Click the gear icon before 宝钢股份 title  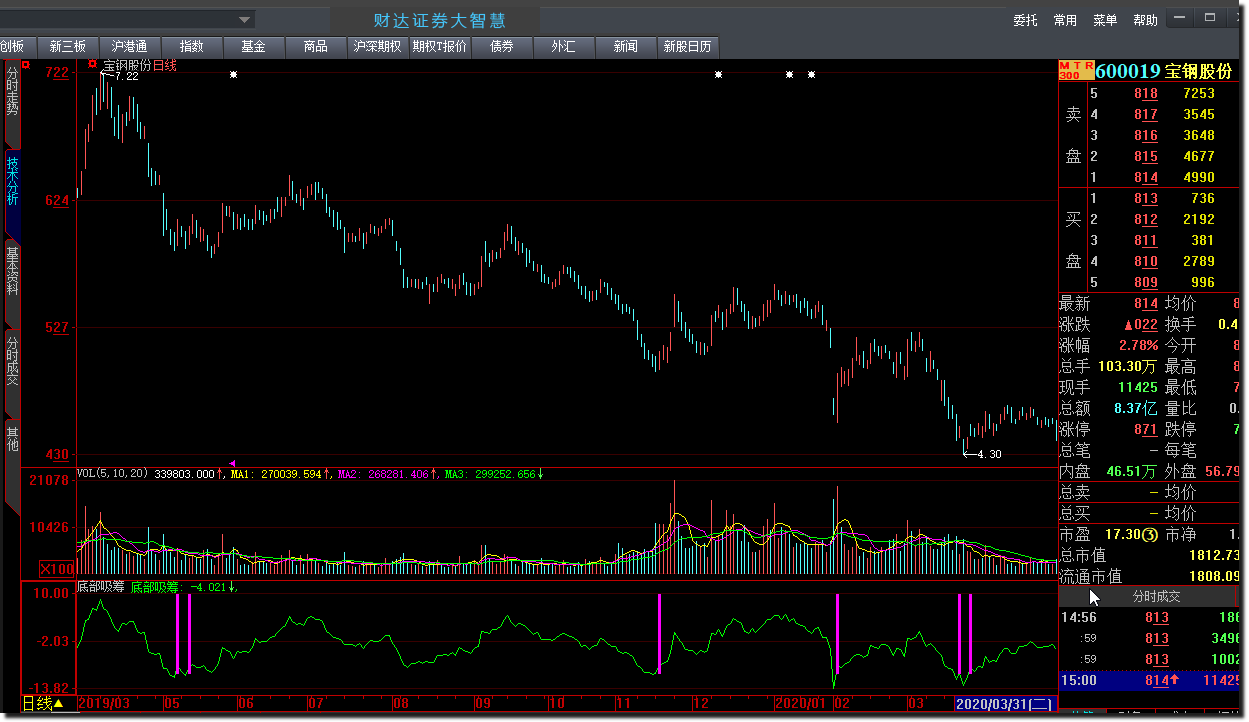(93, 65)
